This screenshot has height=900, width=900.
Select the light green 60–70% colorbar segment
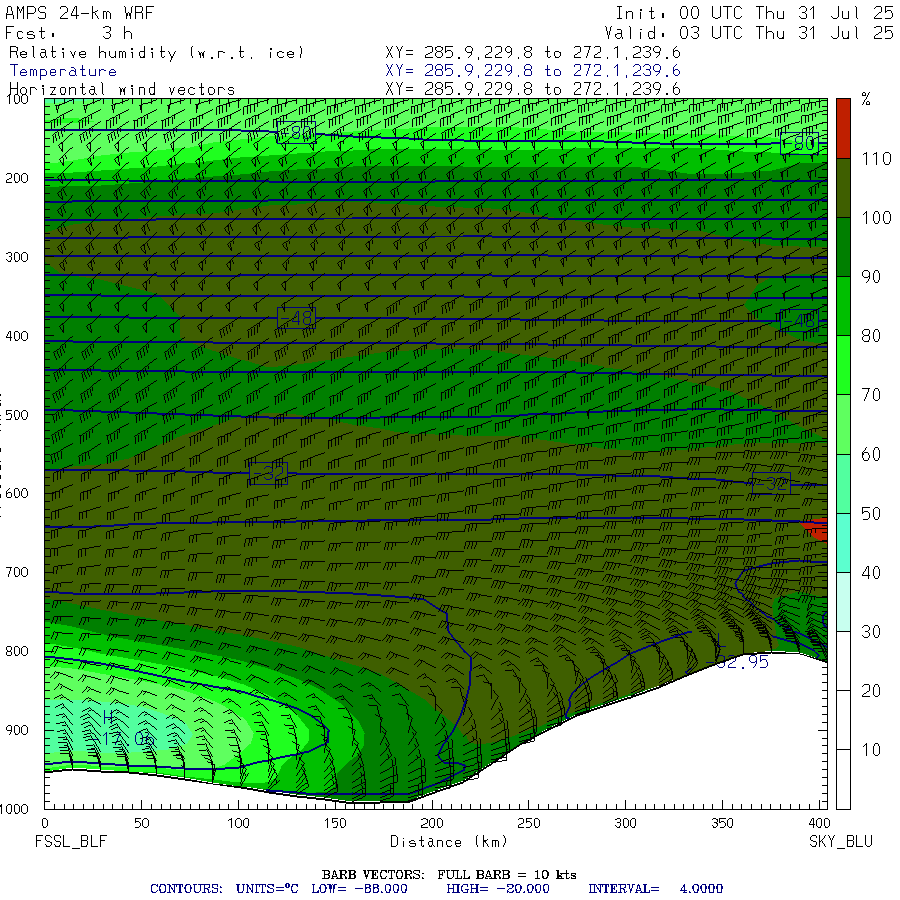pyautogui.click(x=843, y=424)
